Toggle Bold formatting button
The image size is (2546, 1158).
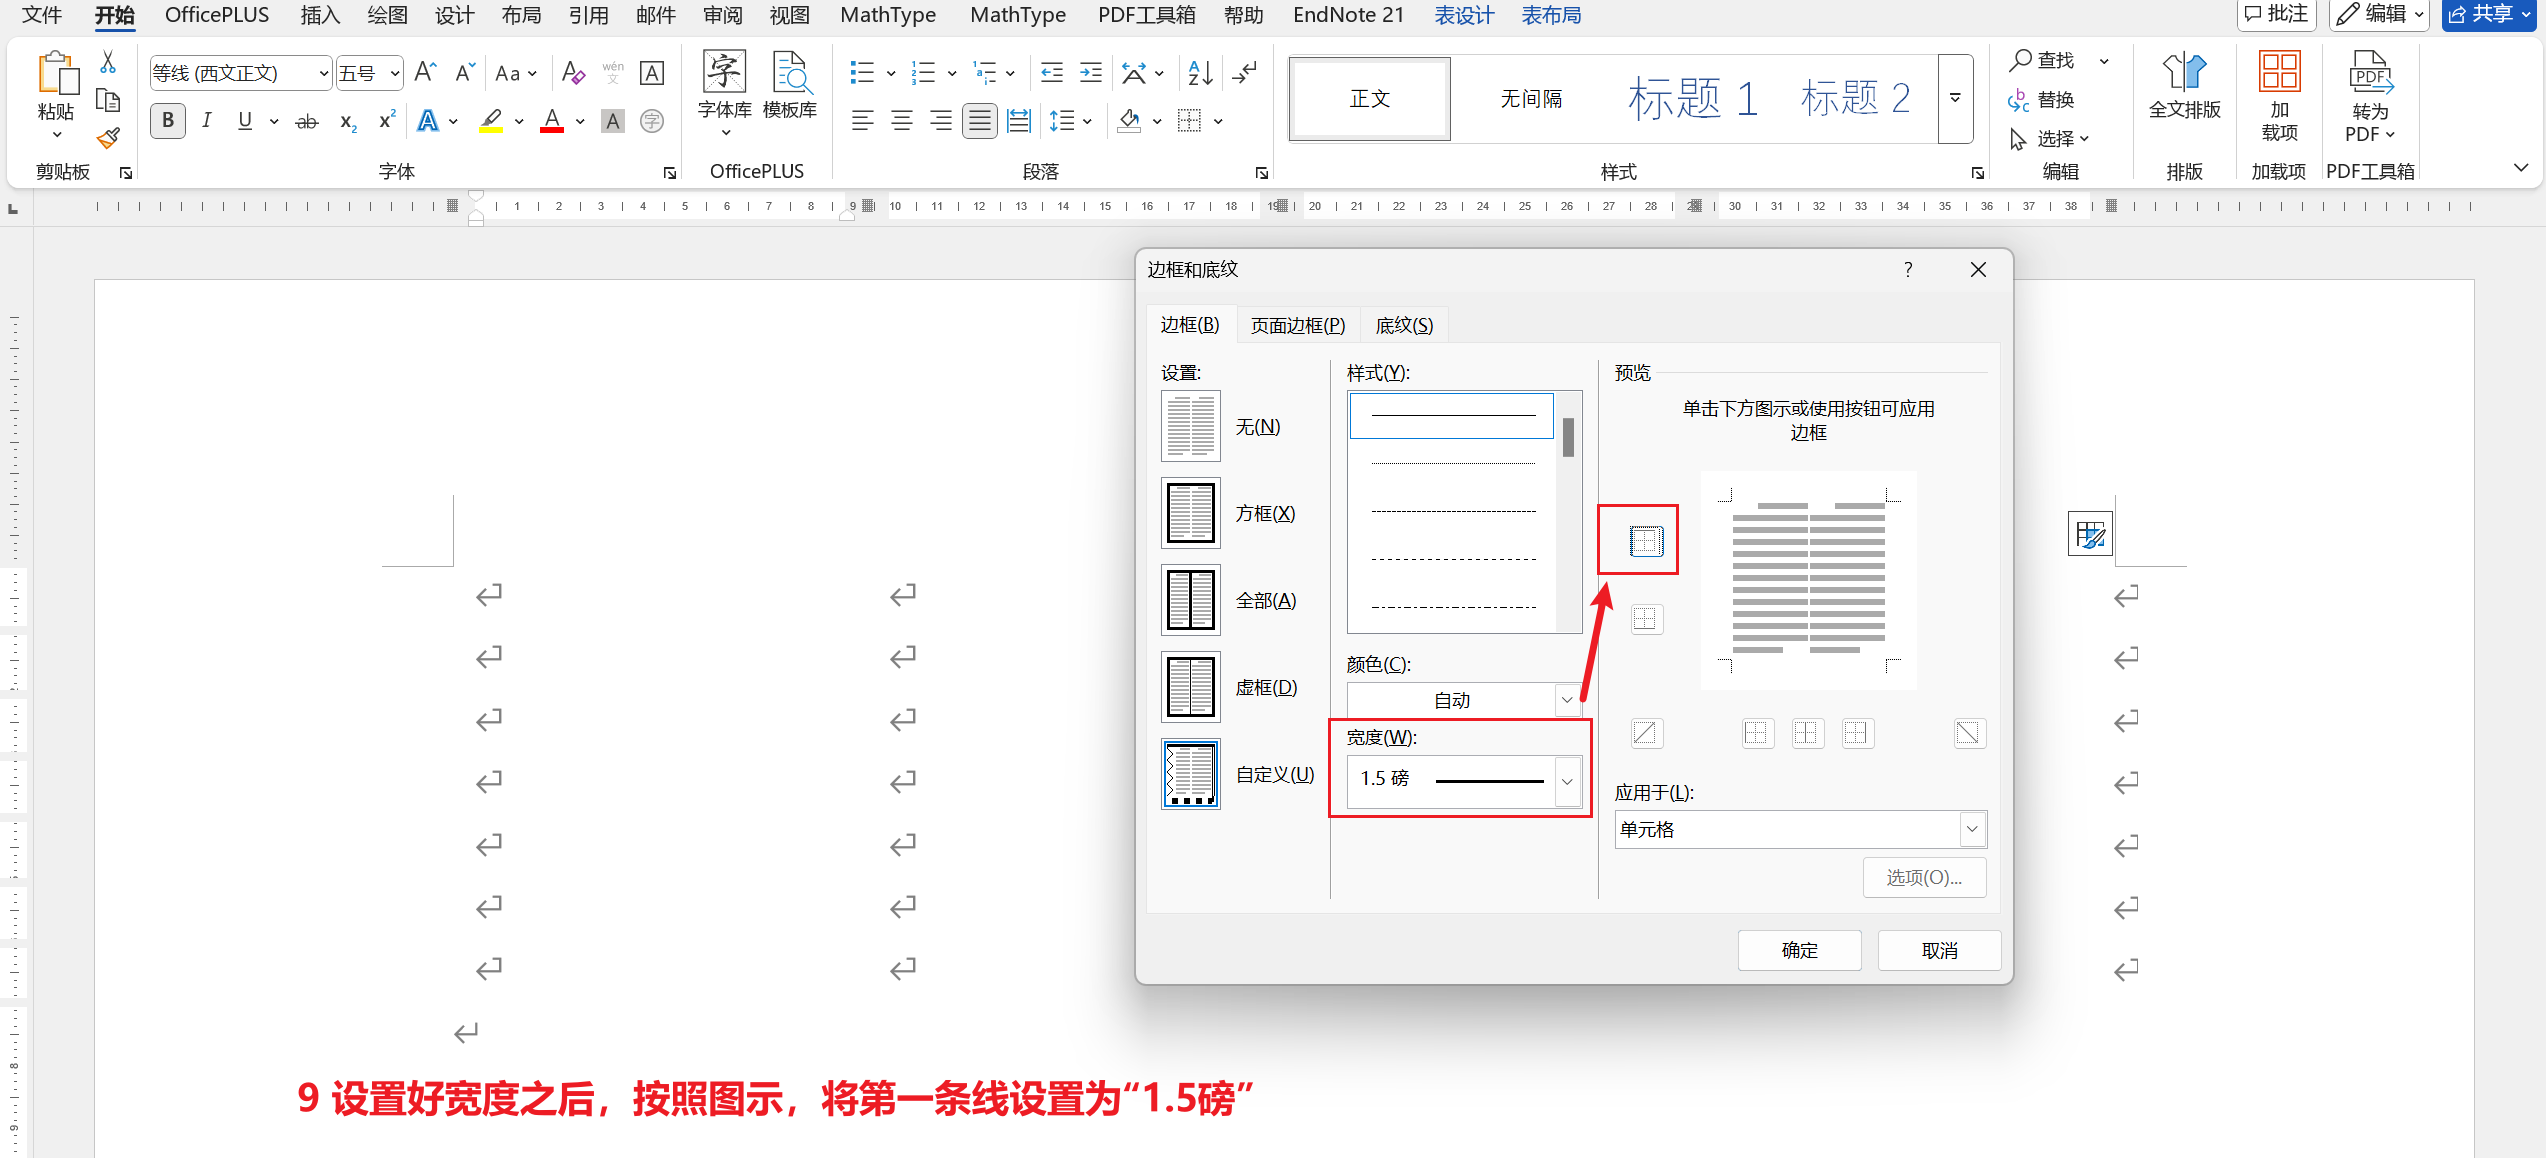(168, 121)
